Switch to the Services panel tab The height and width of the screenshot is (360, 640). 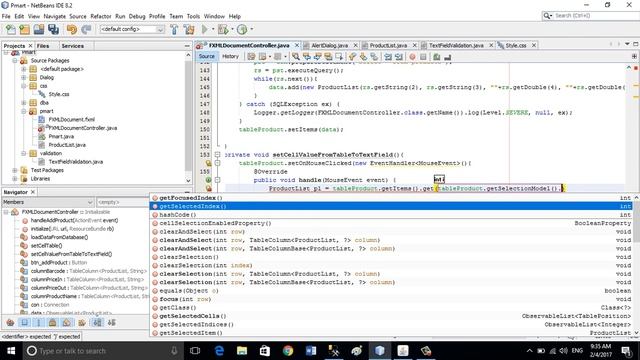click(x=73, y=46)
